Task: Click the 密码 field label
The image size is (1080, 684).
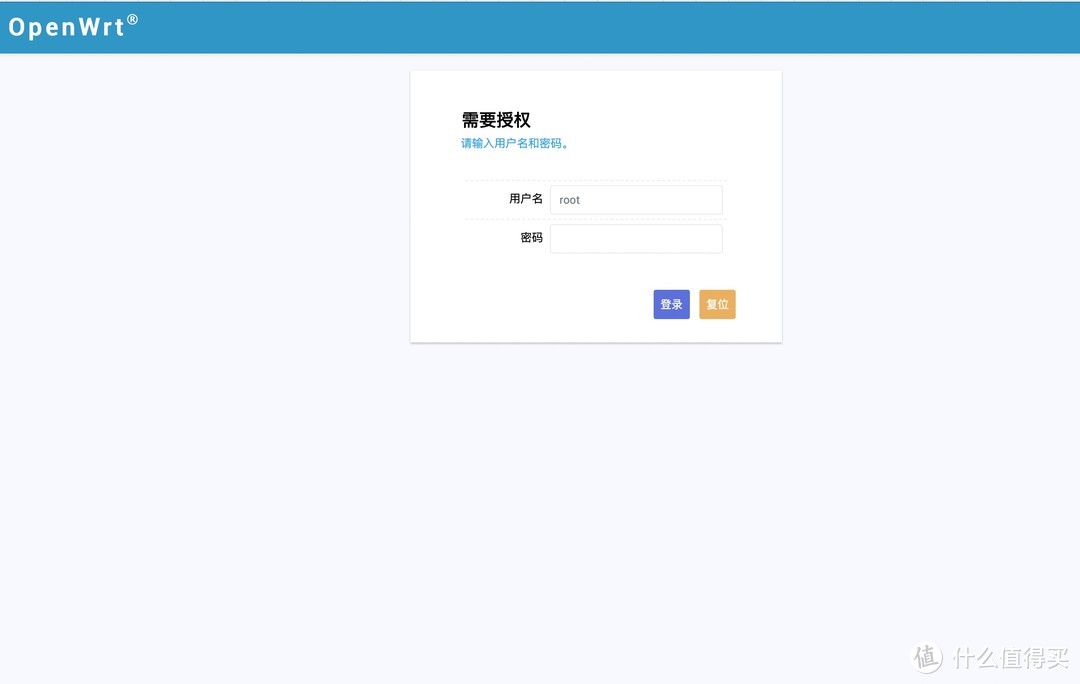Action: pyautogui.click(x=531, y=237)
